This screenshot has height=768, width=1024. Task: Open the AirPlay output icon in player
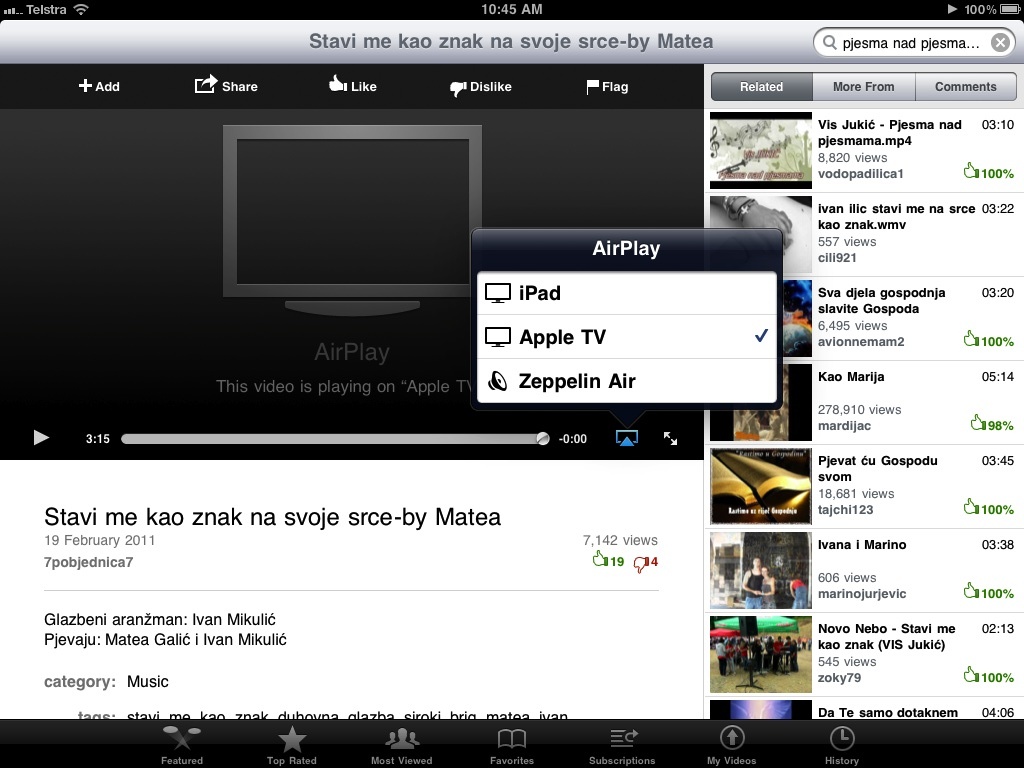[x=627, y=438]
